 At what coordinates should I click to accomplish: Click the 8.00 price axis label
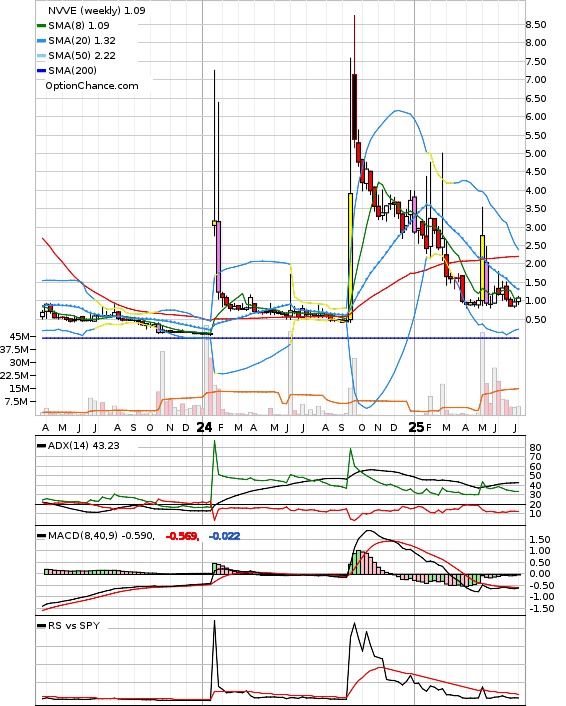536,43
